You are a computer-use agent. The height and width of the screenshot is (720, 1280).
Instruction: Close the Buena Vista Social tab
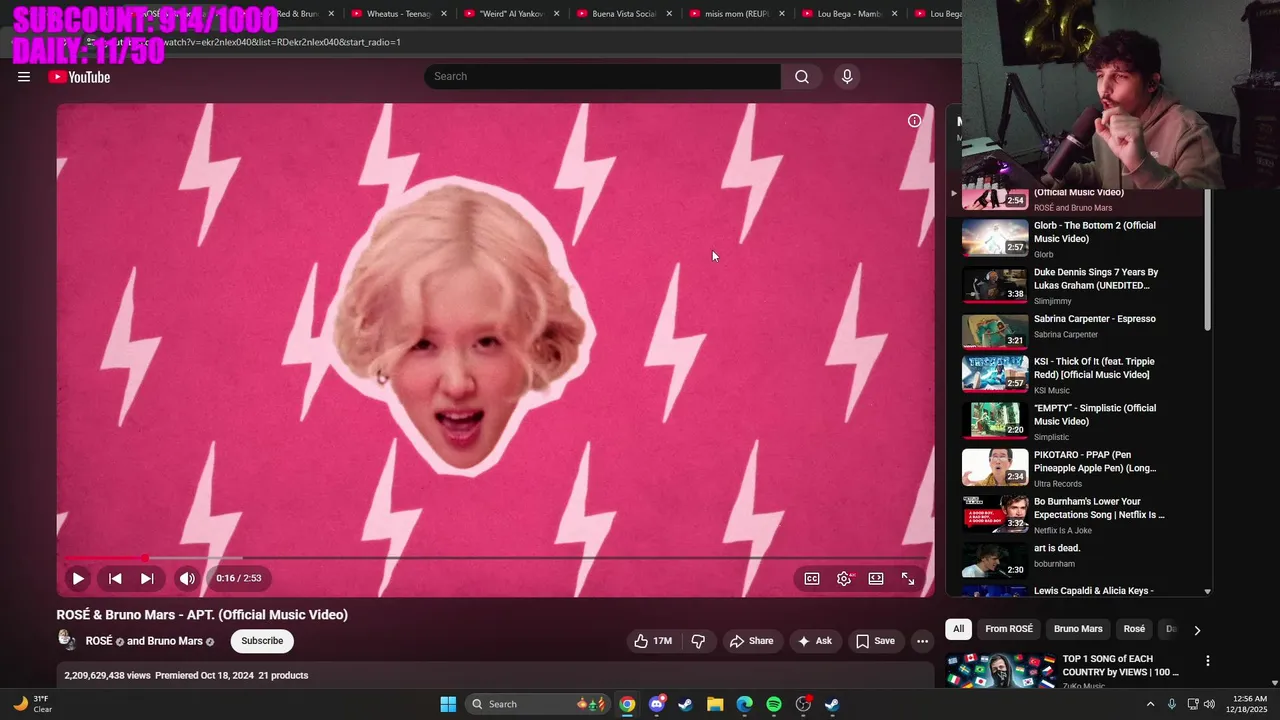[669, 14]
